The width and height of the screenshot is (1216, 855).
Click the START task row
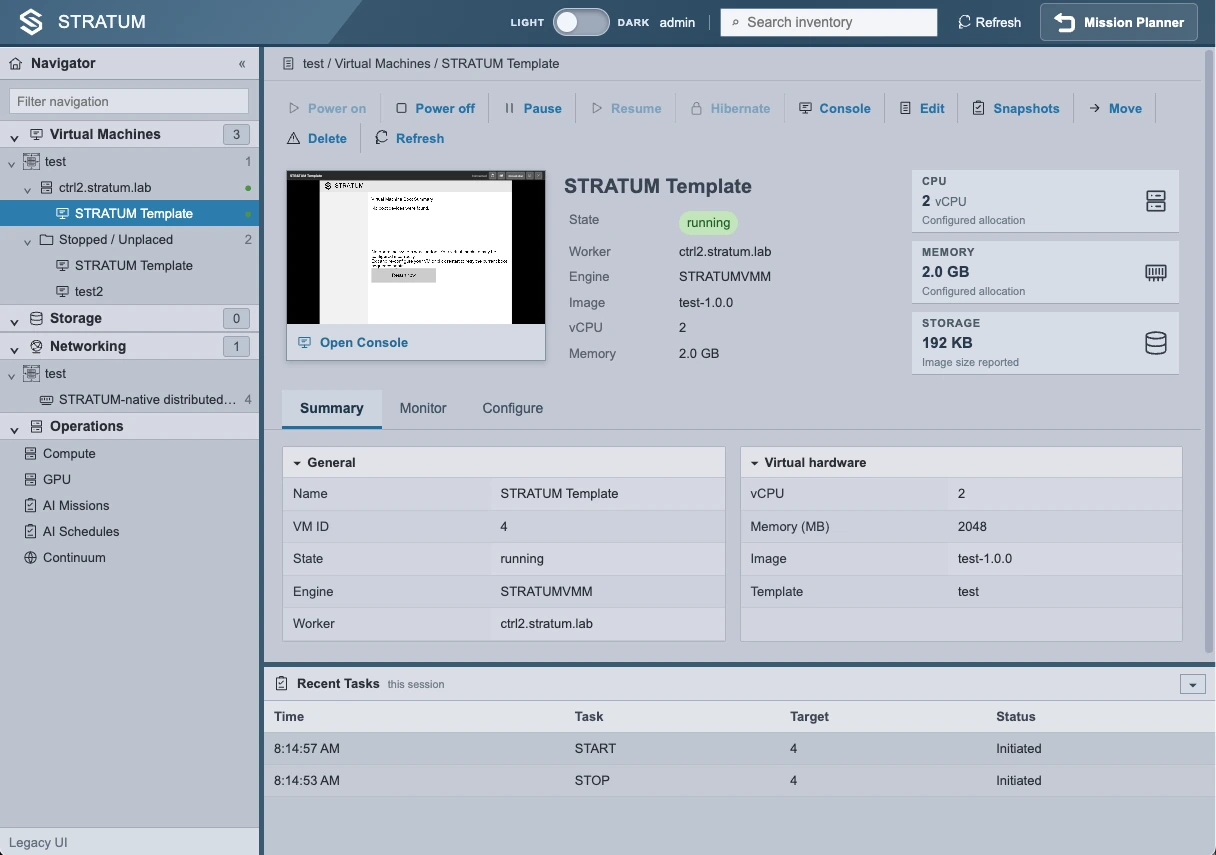click(x=740, y=748)
